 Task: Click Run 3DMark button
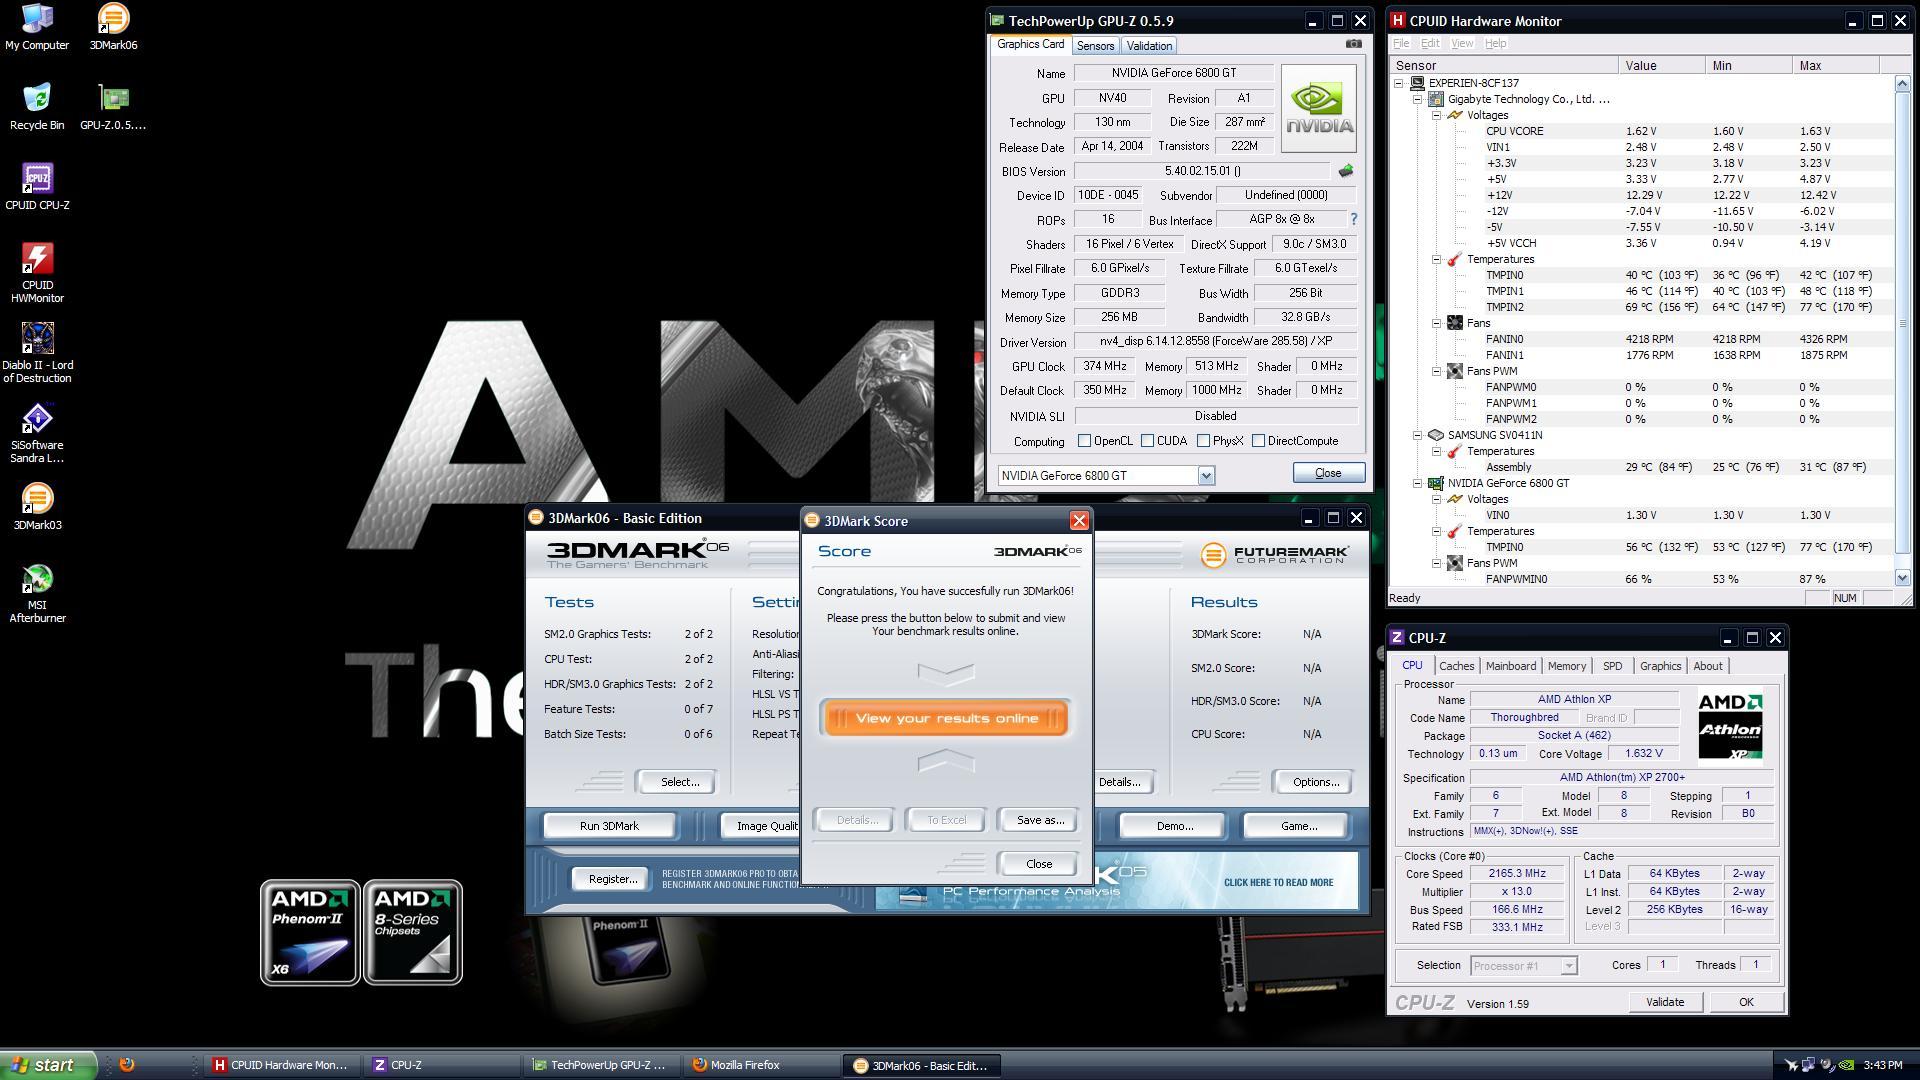(x=609, y=826)
